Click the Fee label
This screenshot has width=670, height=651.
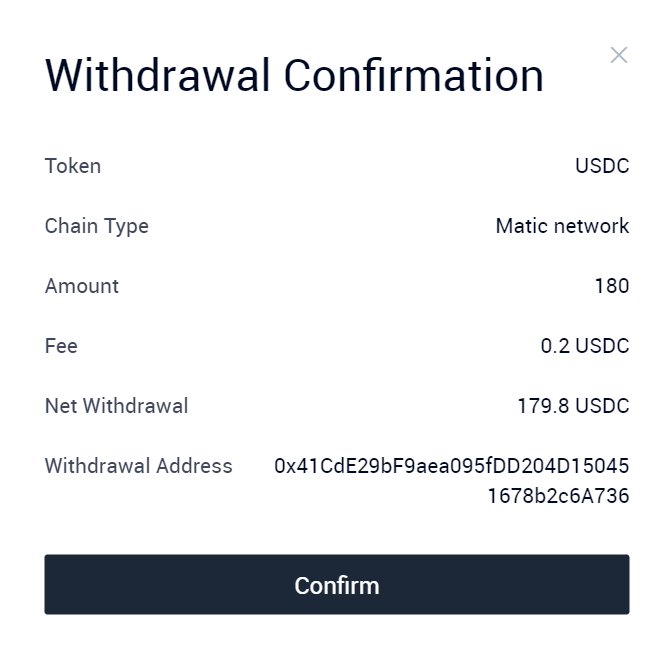pos(61,346)
